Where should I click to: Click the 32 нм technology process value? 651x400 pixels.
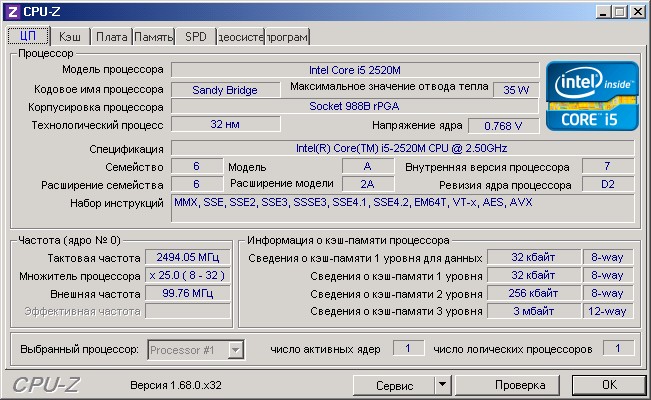225,124
